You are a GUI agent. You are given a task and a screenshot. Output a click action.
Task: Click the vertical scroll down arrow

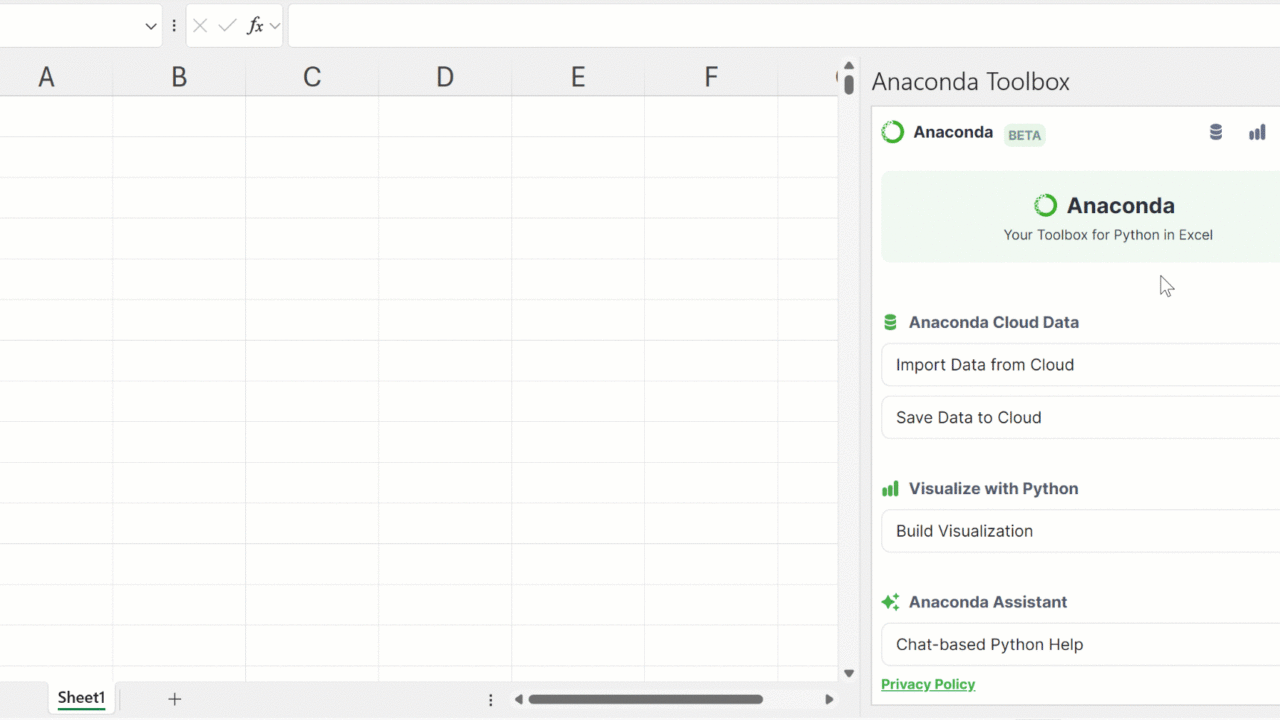click(849, 674)
